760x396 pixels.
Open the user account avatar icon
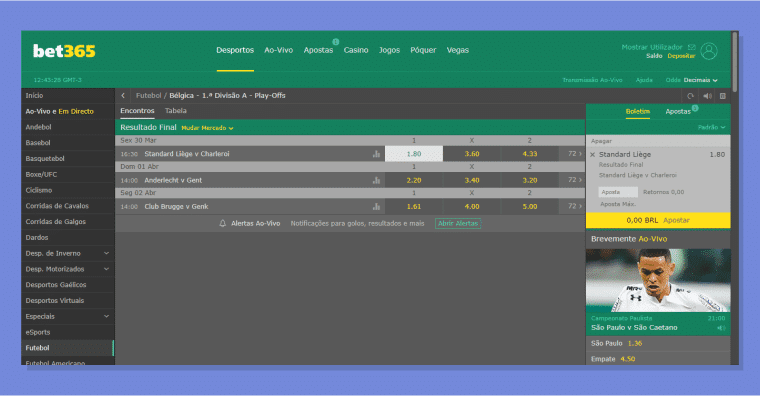(709, 51)
